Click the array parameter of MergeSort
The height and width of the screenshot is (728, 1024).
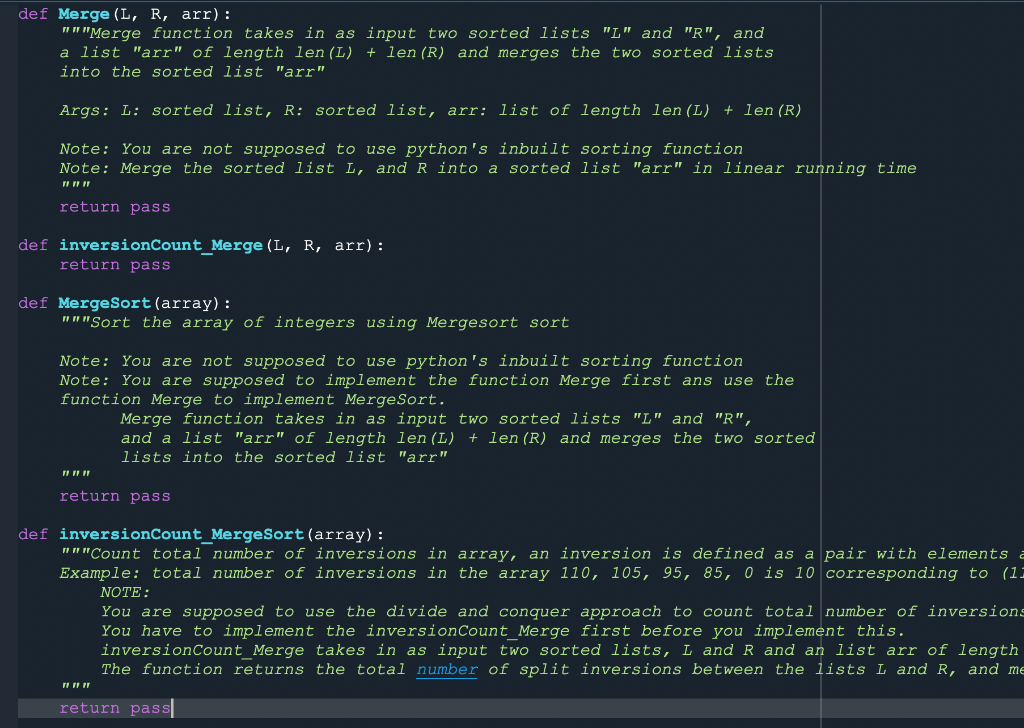click(190, 302)
